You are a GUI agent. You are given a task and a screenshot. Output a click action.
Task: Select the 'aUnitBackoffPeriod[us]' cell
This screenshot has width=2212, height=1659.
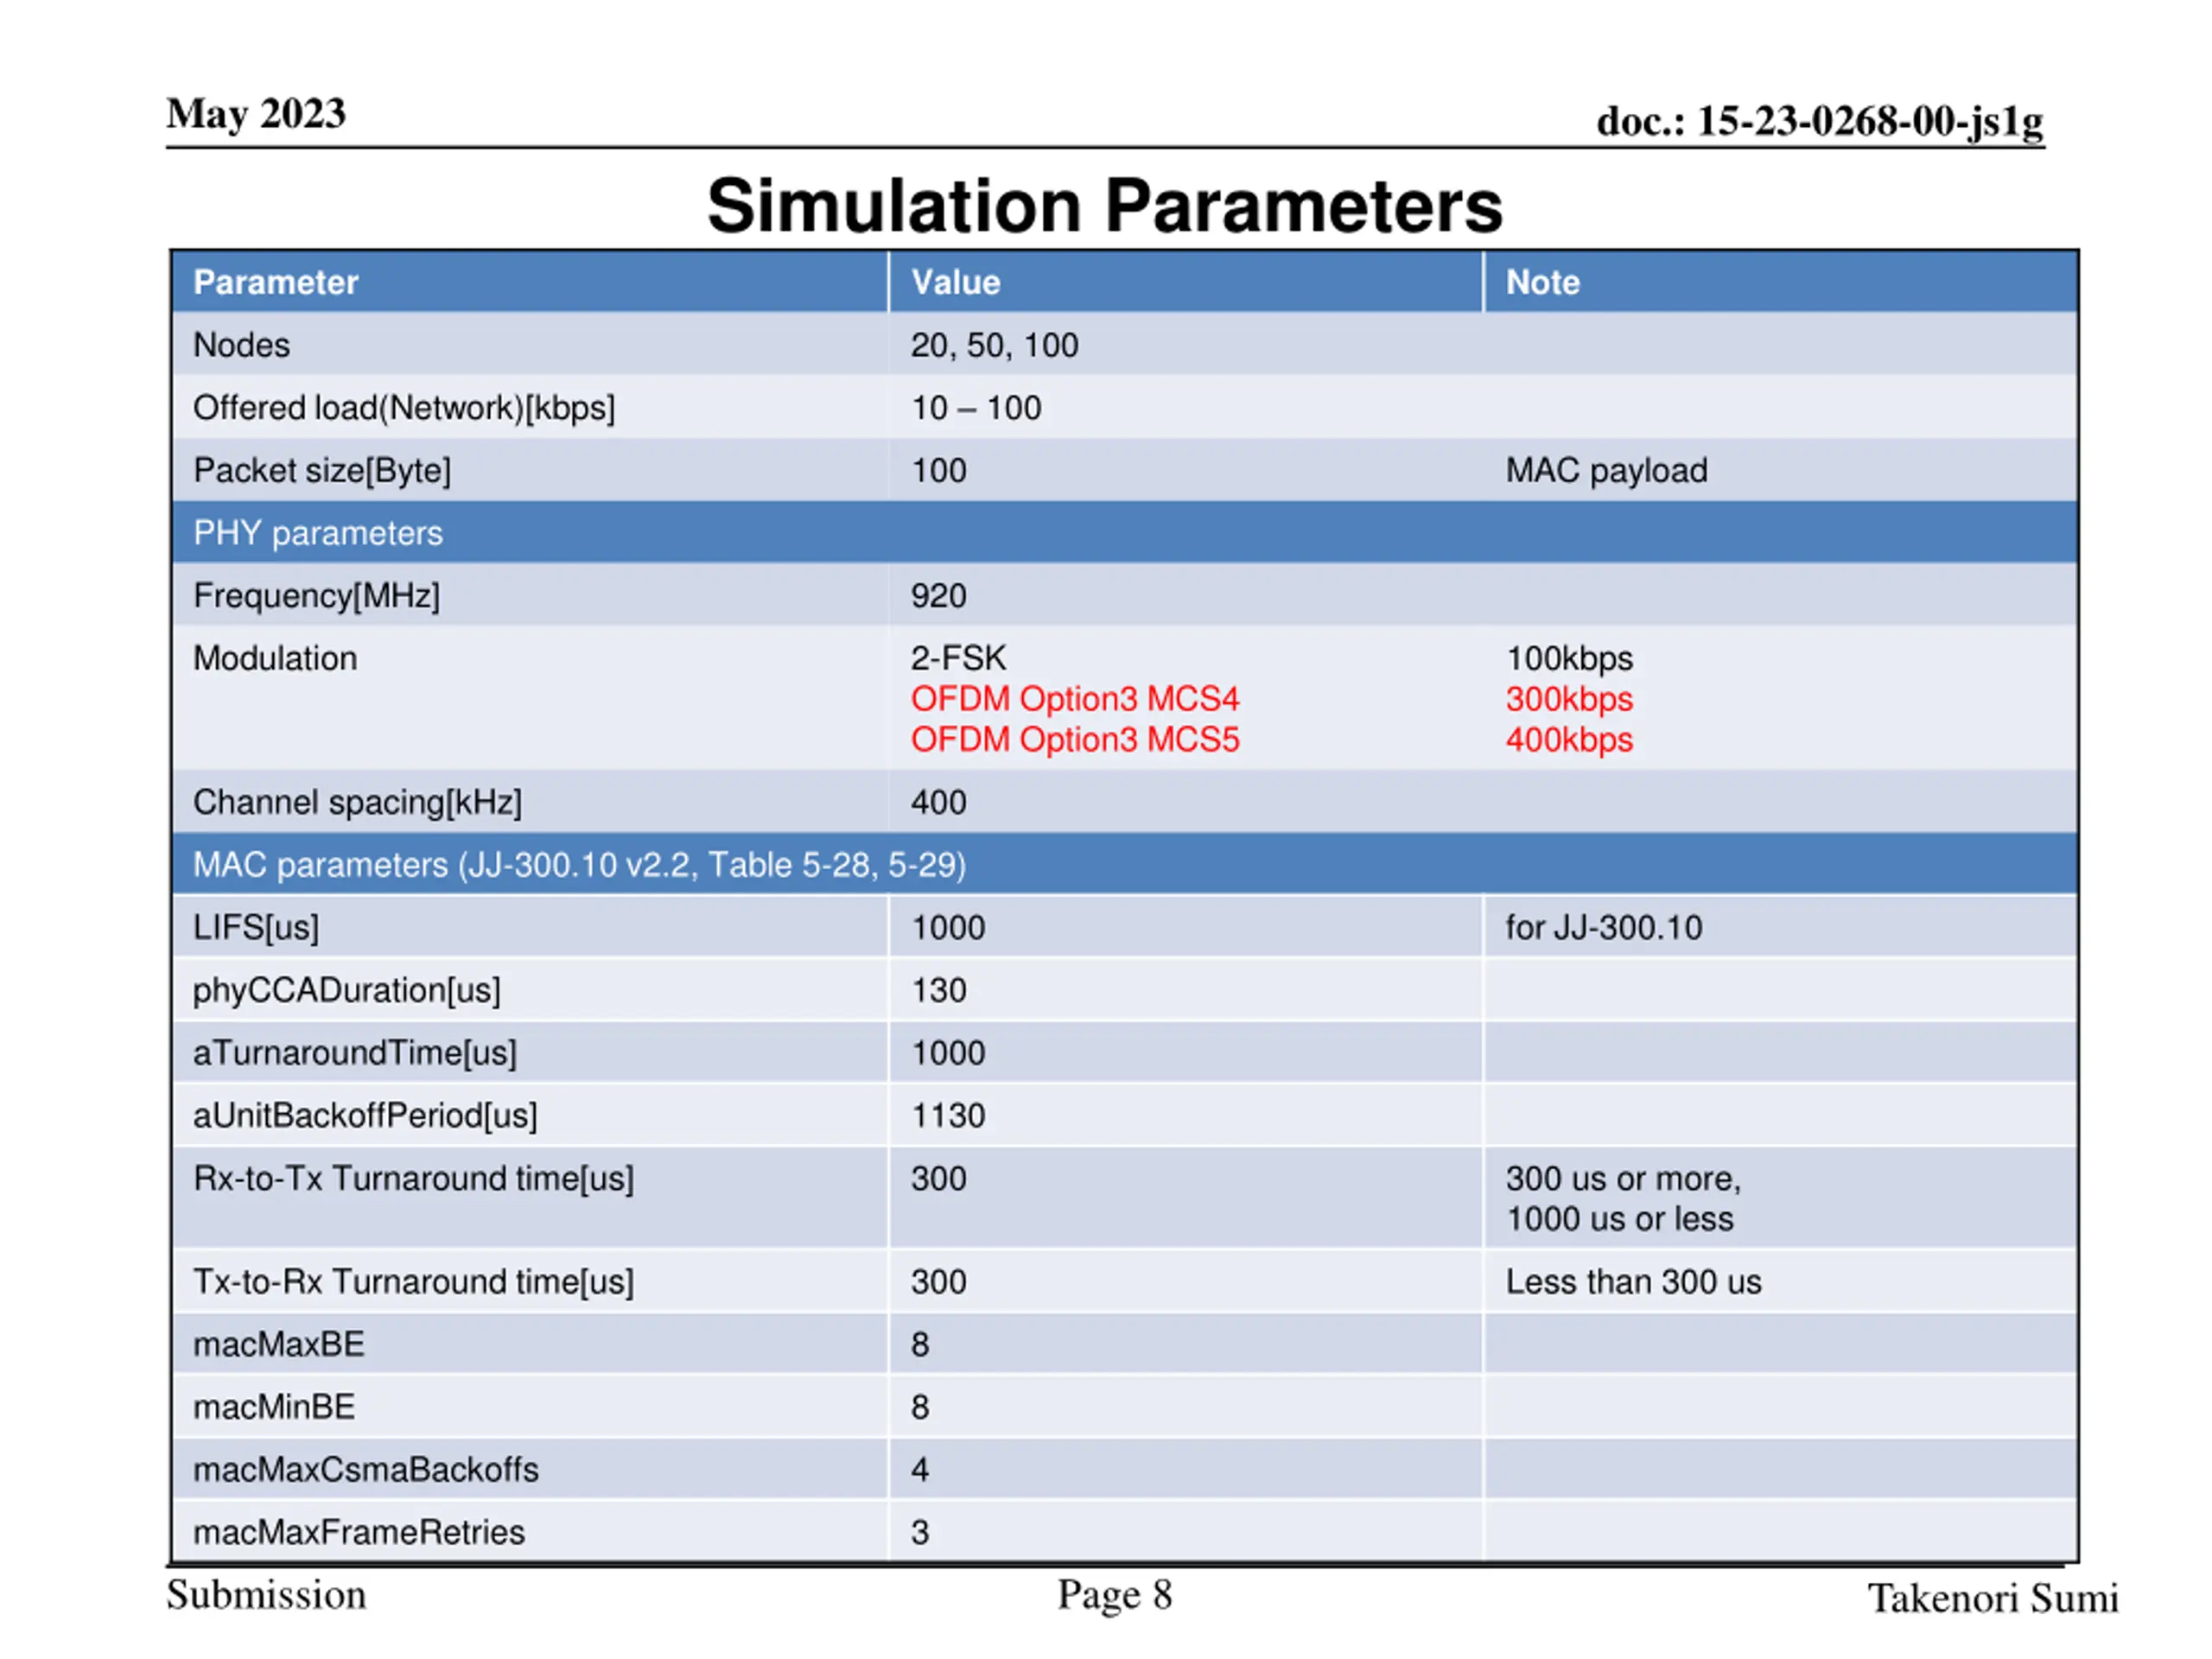[530, 1115]
